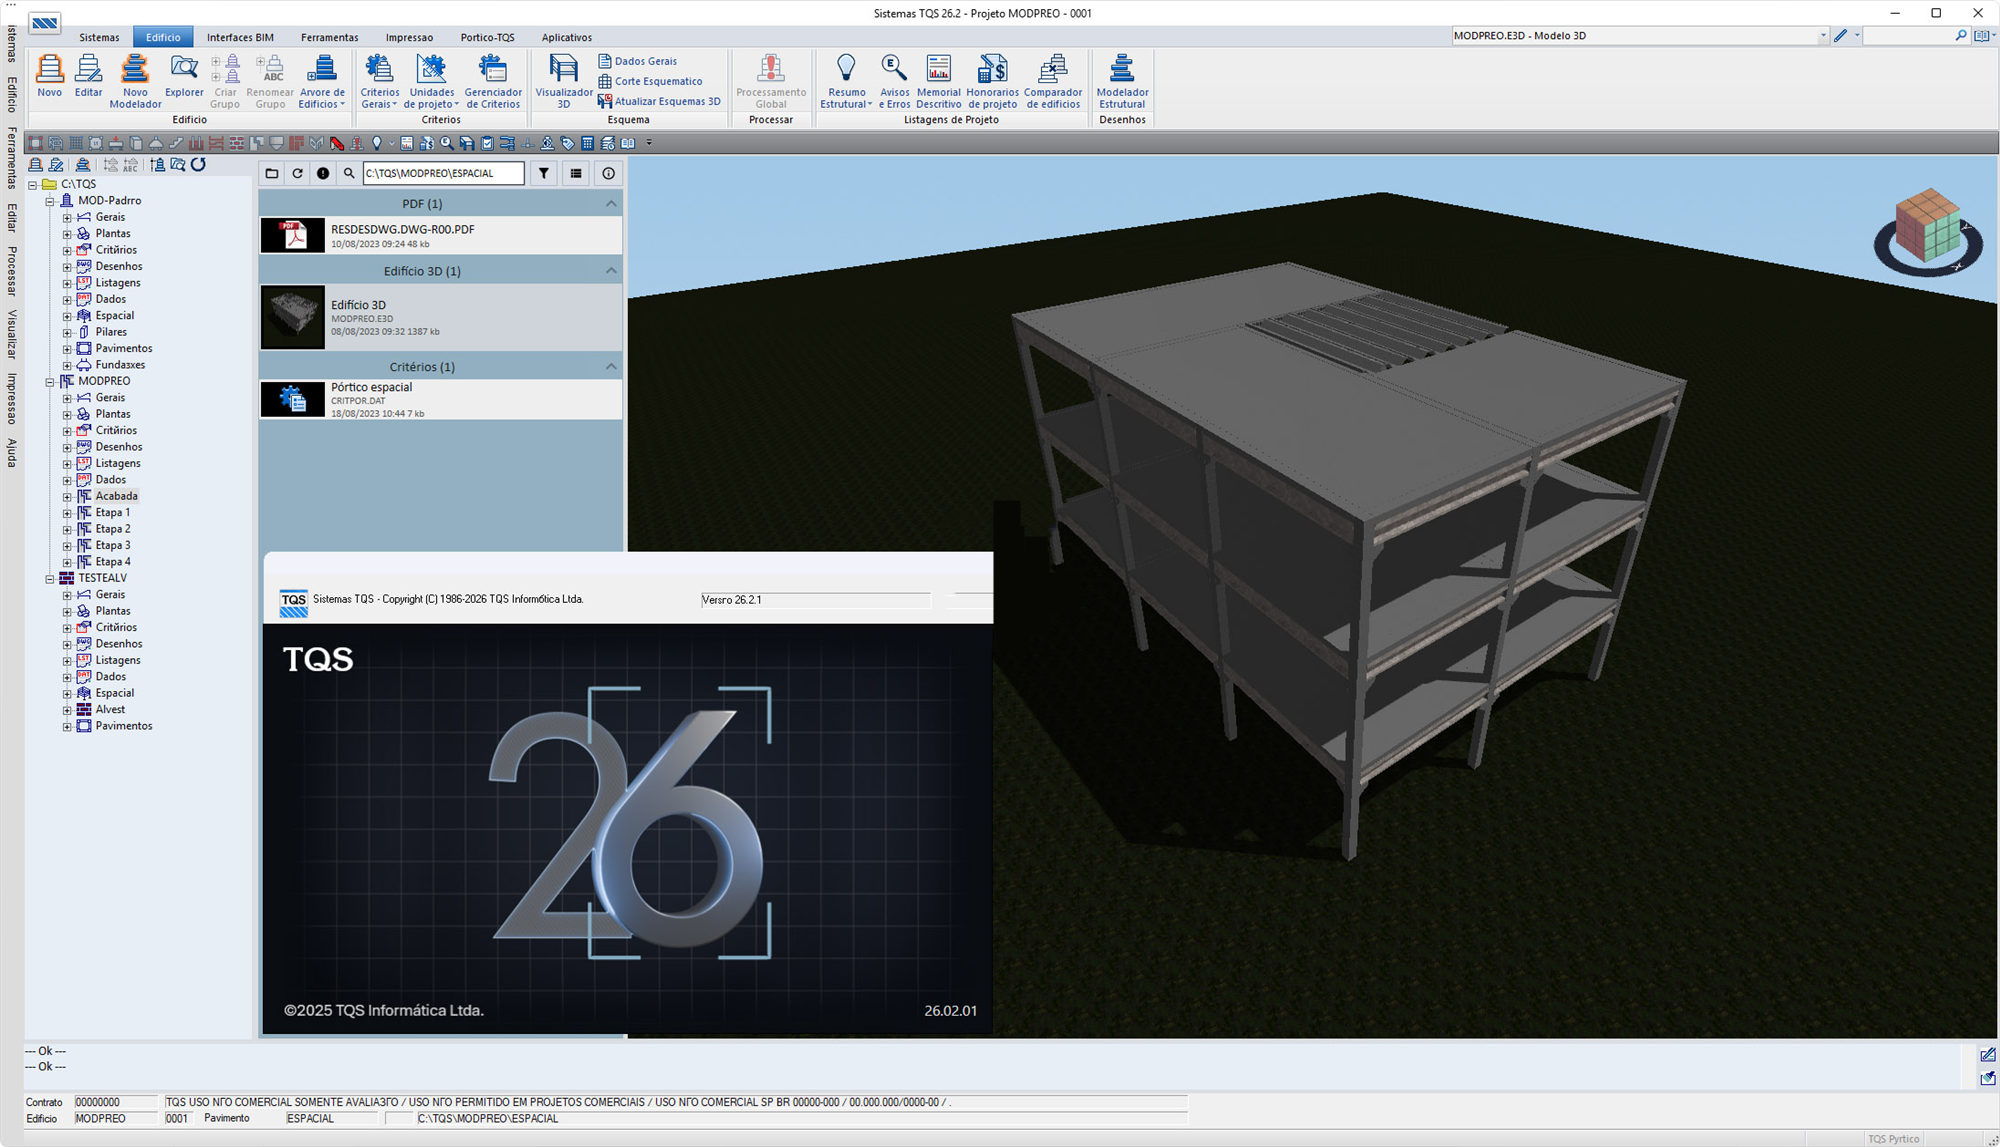Click the Criar Grupo icon
Image resolution: width=2000 pixels, height=1147 pixels.
click(x=225, y=81)
